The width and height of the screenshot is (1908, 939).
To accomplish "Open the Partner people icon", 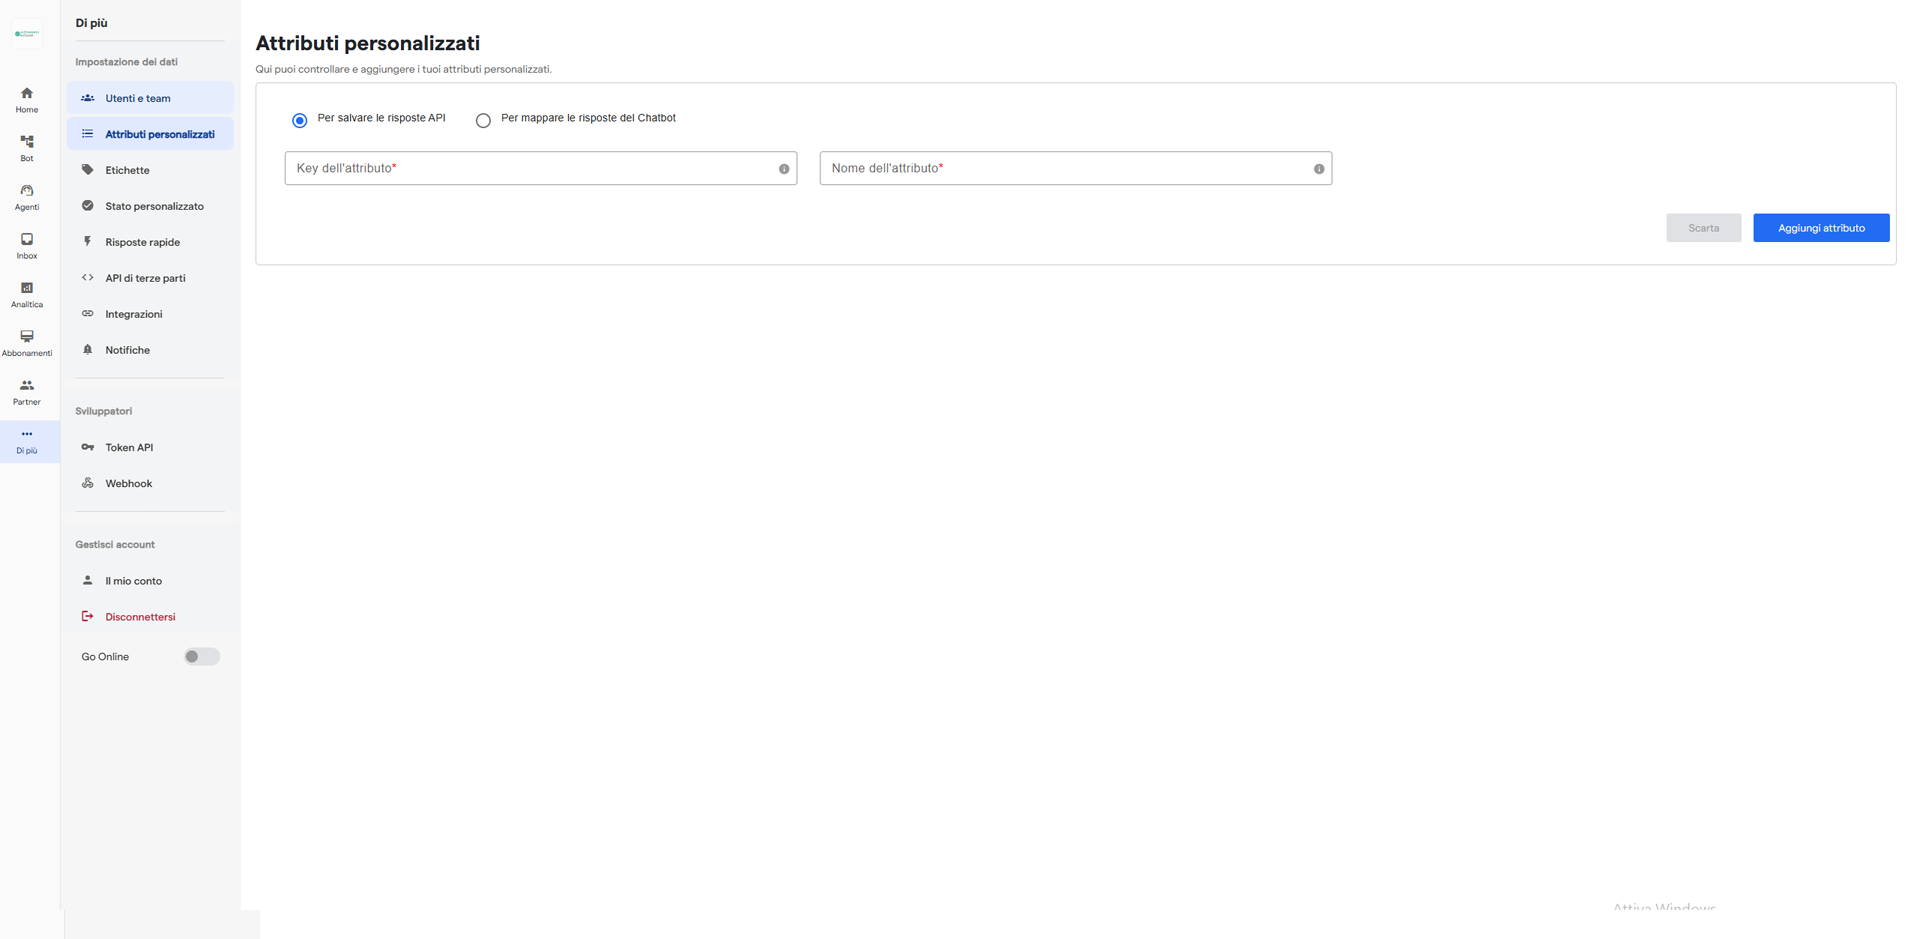I will (x=27, y=386).
